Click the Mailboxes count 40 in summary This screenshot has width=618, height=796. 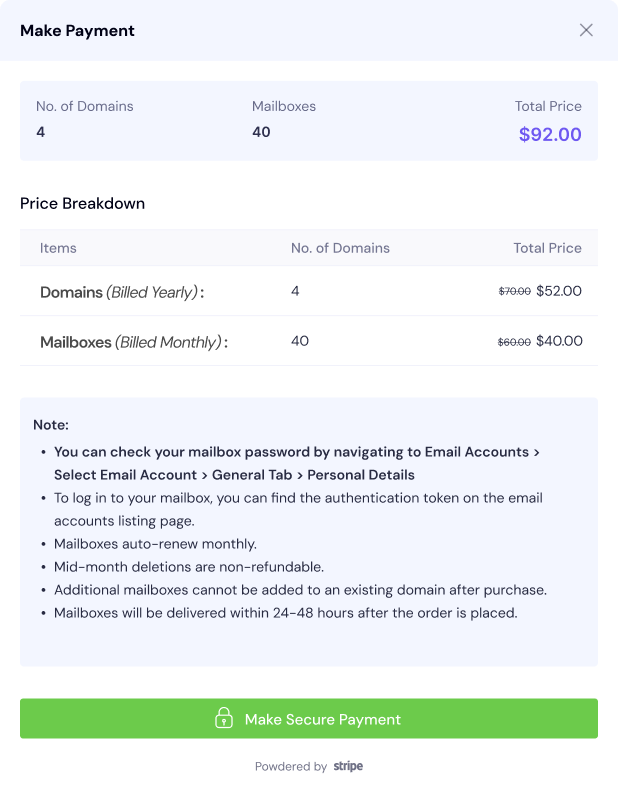point(261,132)
